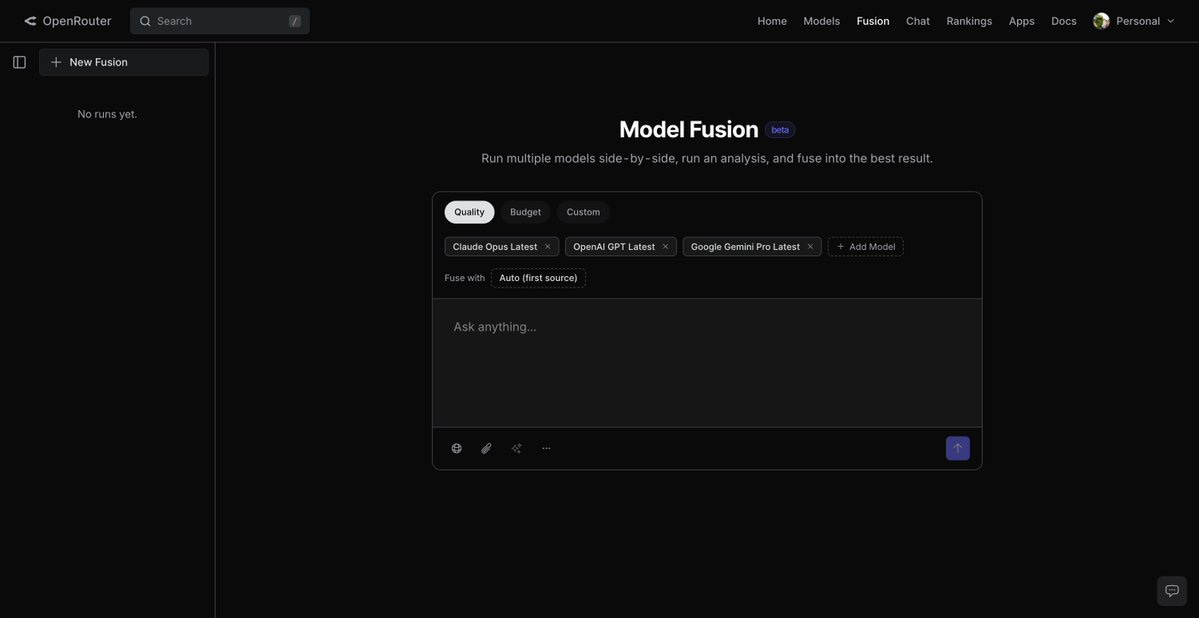This screenshot has height=618, width=1199.
Task: Select the Custom preset
Action: coord(583,212)
